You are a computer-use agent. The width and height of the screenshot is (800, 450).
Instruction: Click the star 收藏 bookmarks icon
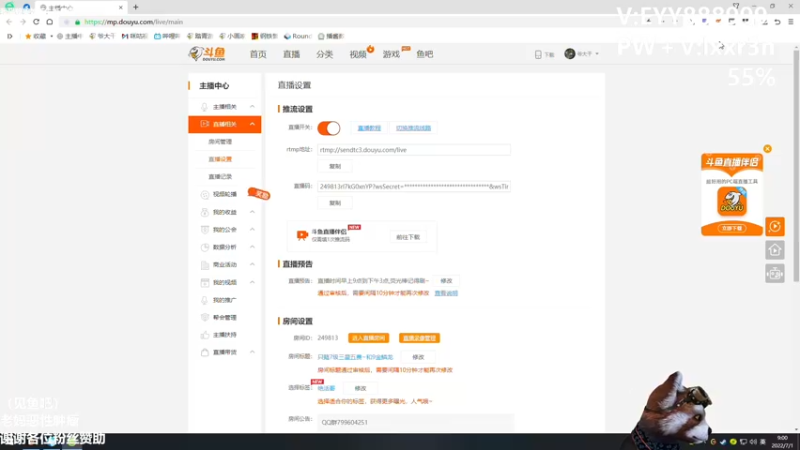28,36
